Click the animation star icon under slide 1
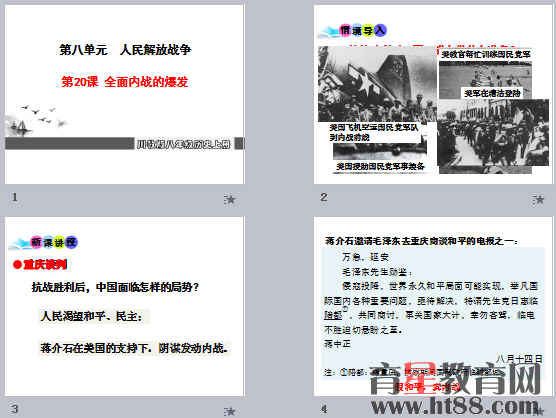 click(x=230, y=200)
